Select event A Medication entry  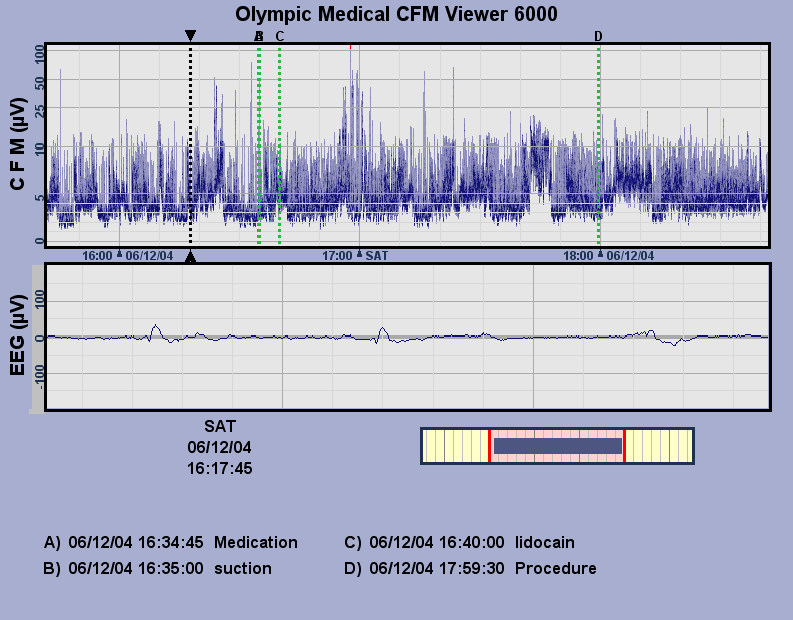pyautogui.click(x=171, y=543)
